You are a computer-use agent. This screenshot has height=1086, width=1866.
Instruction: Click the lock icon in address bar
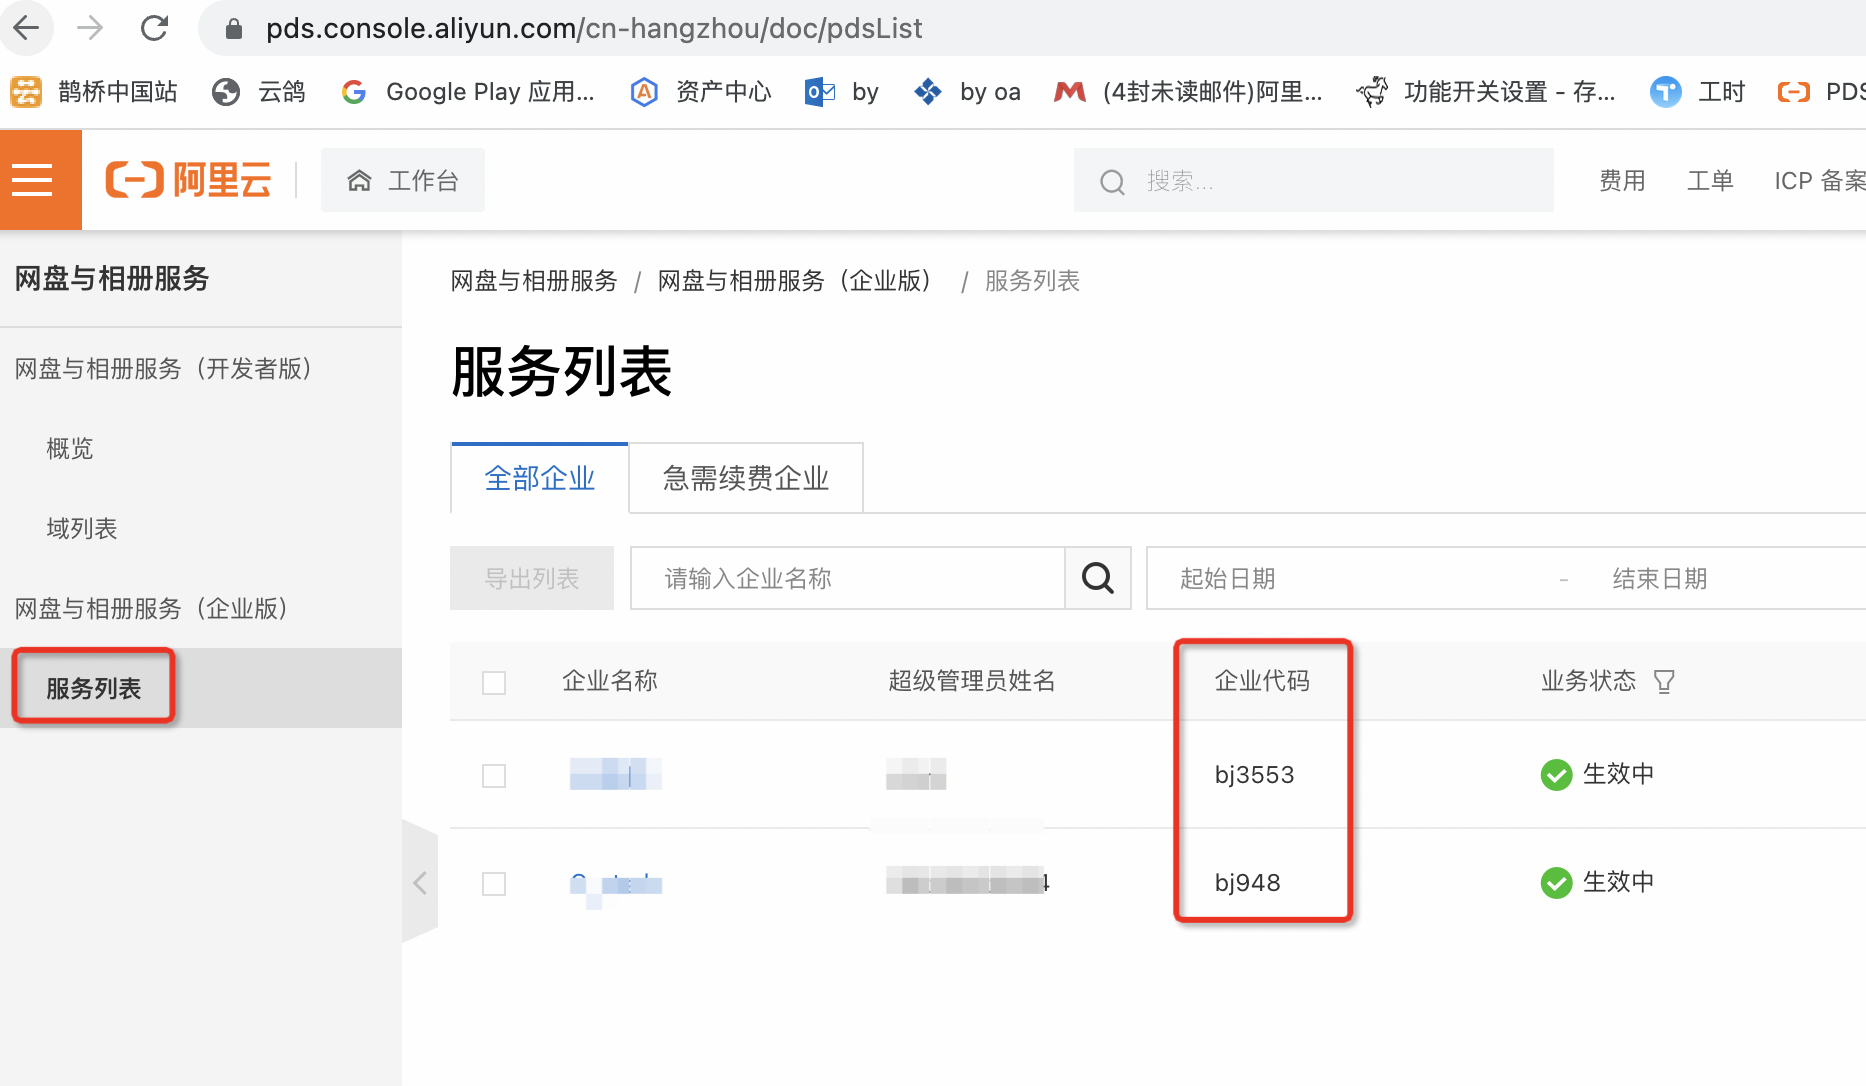[x=234, y=29]
